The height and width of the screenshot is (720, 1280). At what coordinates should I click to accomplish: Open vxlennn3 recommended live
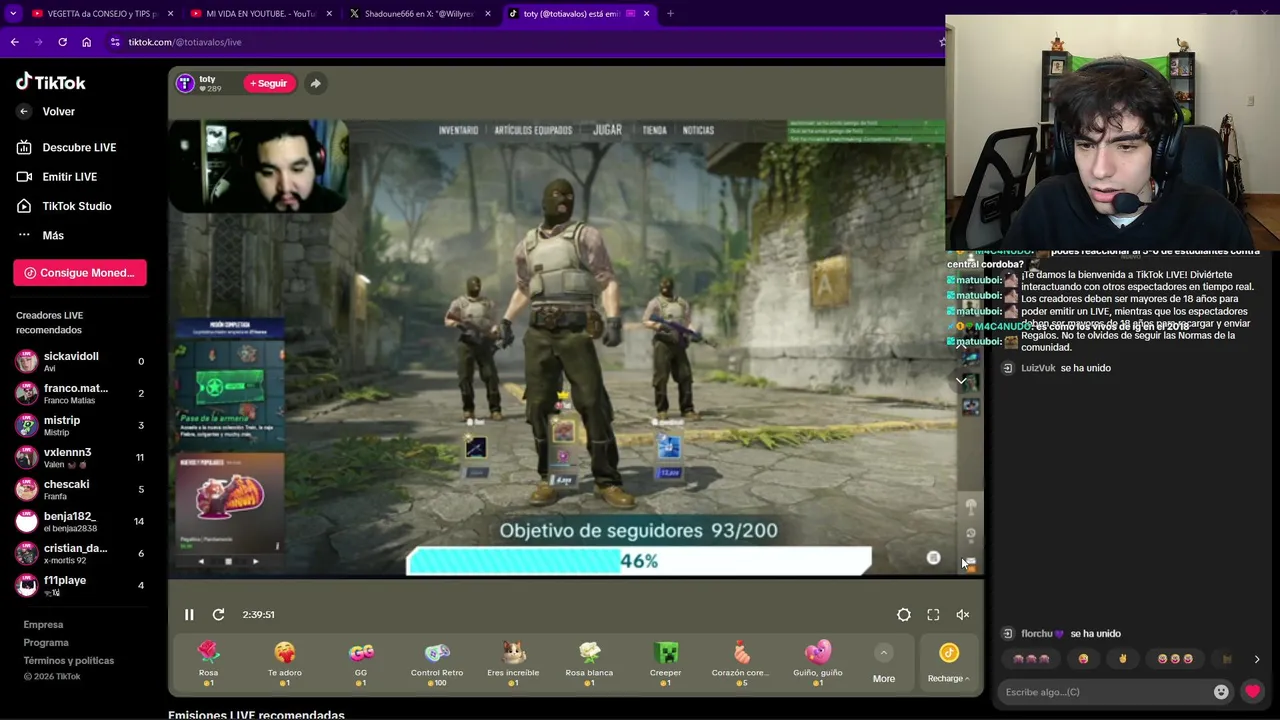(x=80, y=457)
